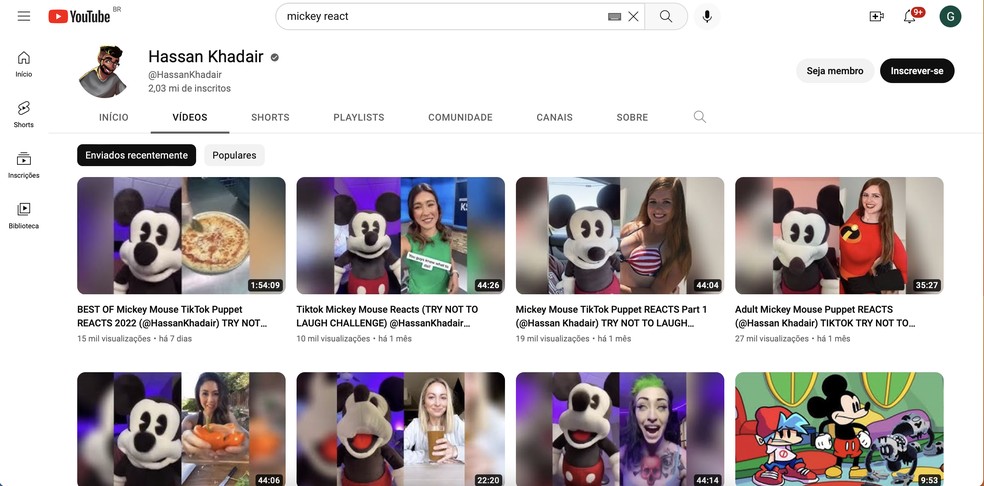Screen dimensions: 984x486
Task: Sort videos by Populares chip
Action: click(x=234, y=155)
